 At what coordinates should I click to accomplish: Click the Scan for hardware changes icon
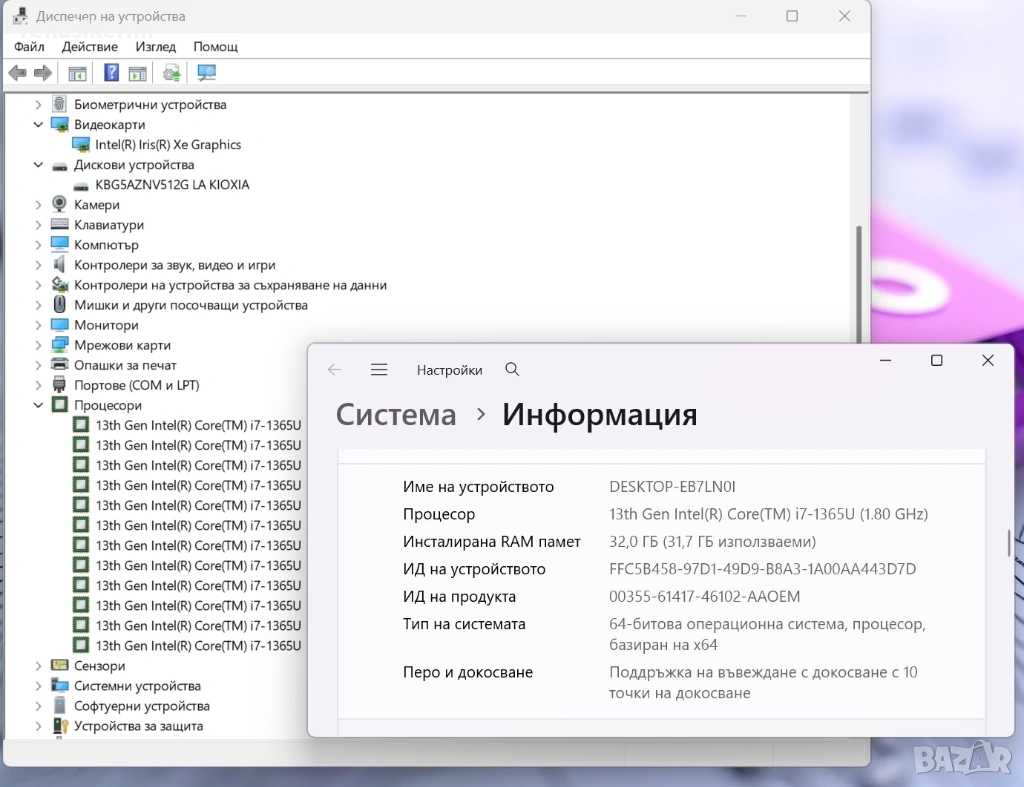pos(207,73)
